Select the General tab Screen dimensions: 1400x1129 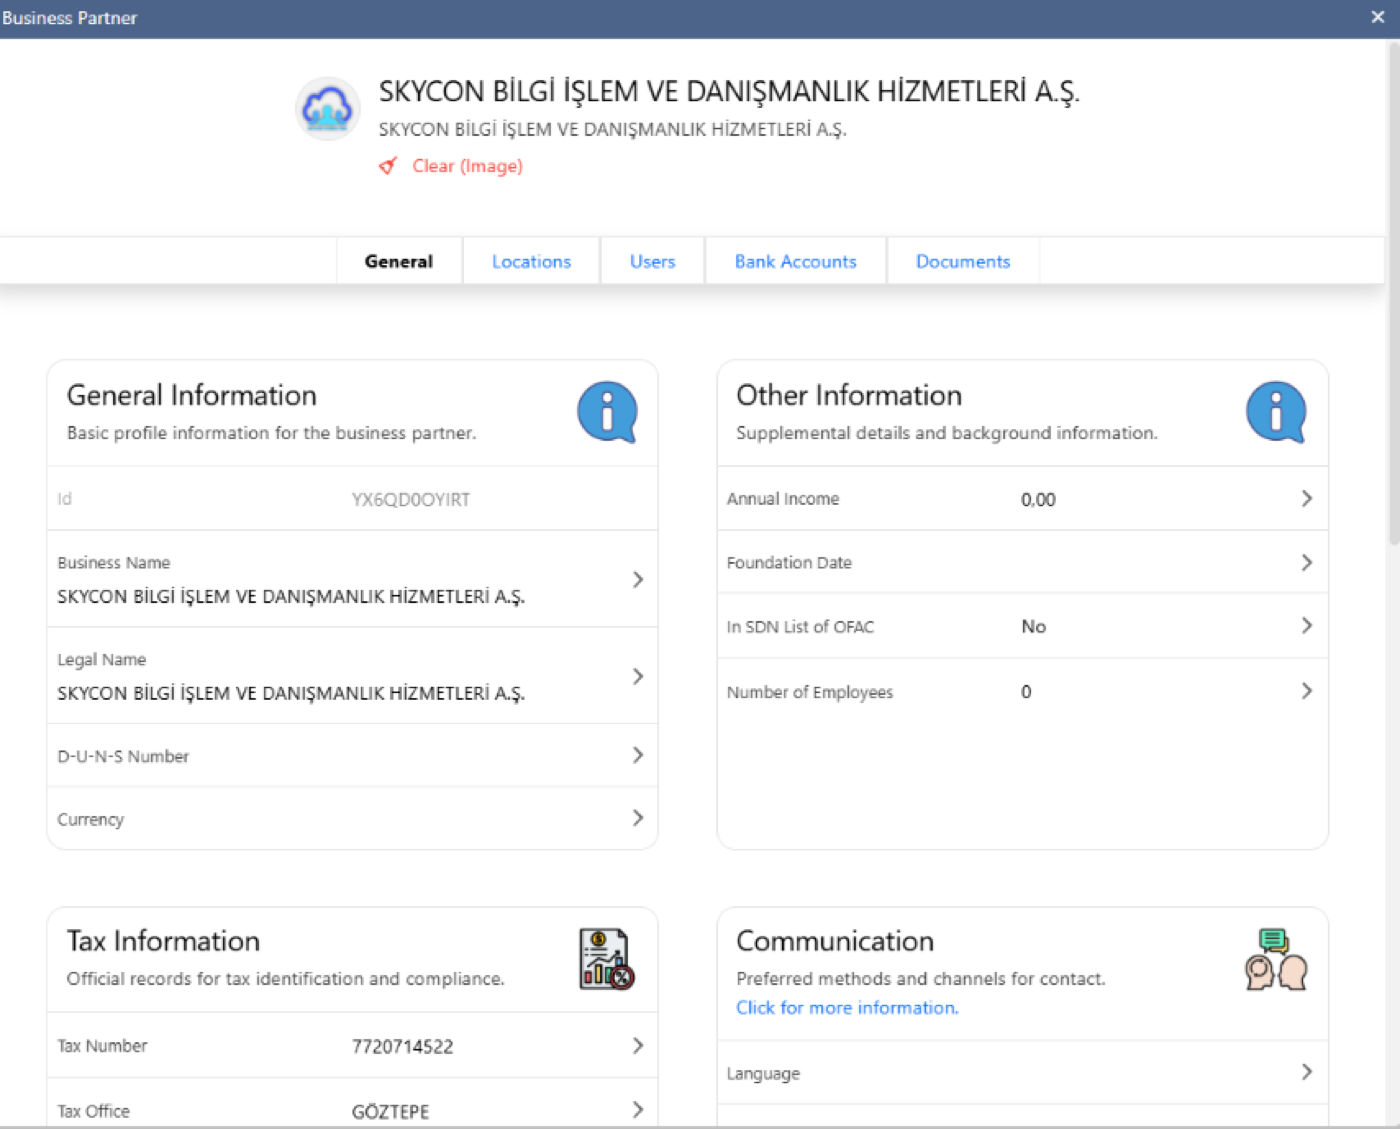pyautogui.click(x=399, y=261)
